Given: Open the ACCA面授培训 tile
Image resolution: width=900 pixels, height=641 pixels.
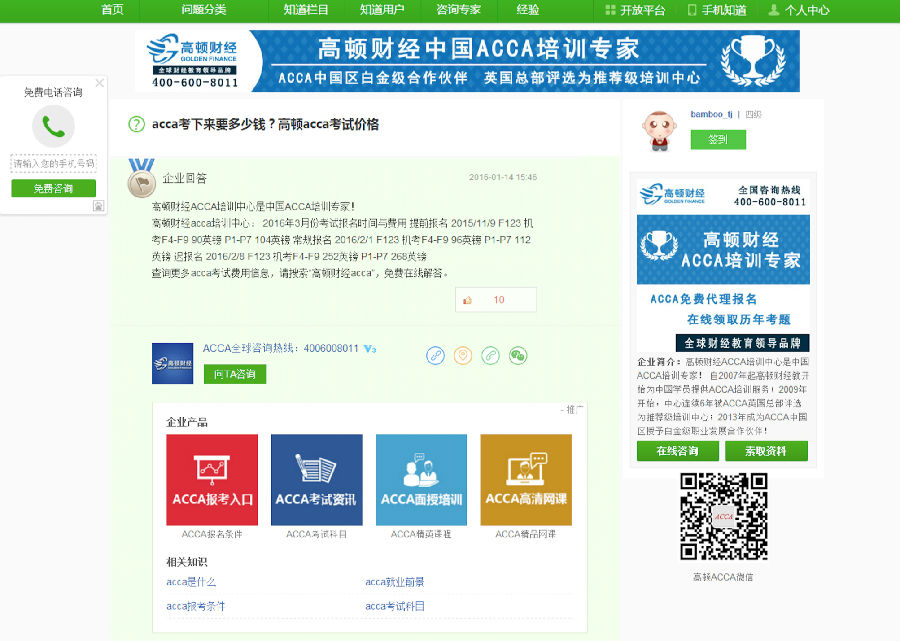Looking at the screenshot, I should (x=421, y=480).
